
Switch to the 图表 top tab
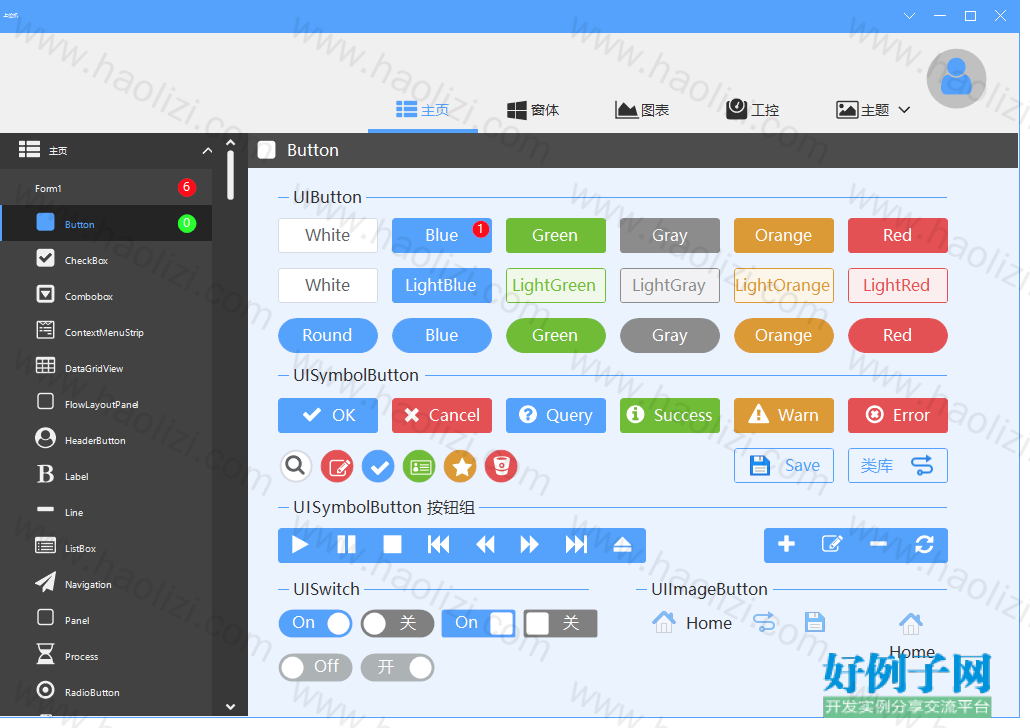click(642, 110)
